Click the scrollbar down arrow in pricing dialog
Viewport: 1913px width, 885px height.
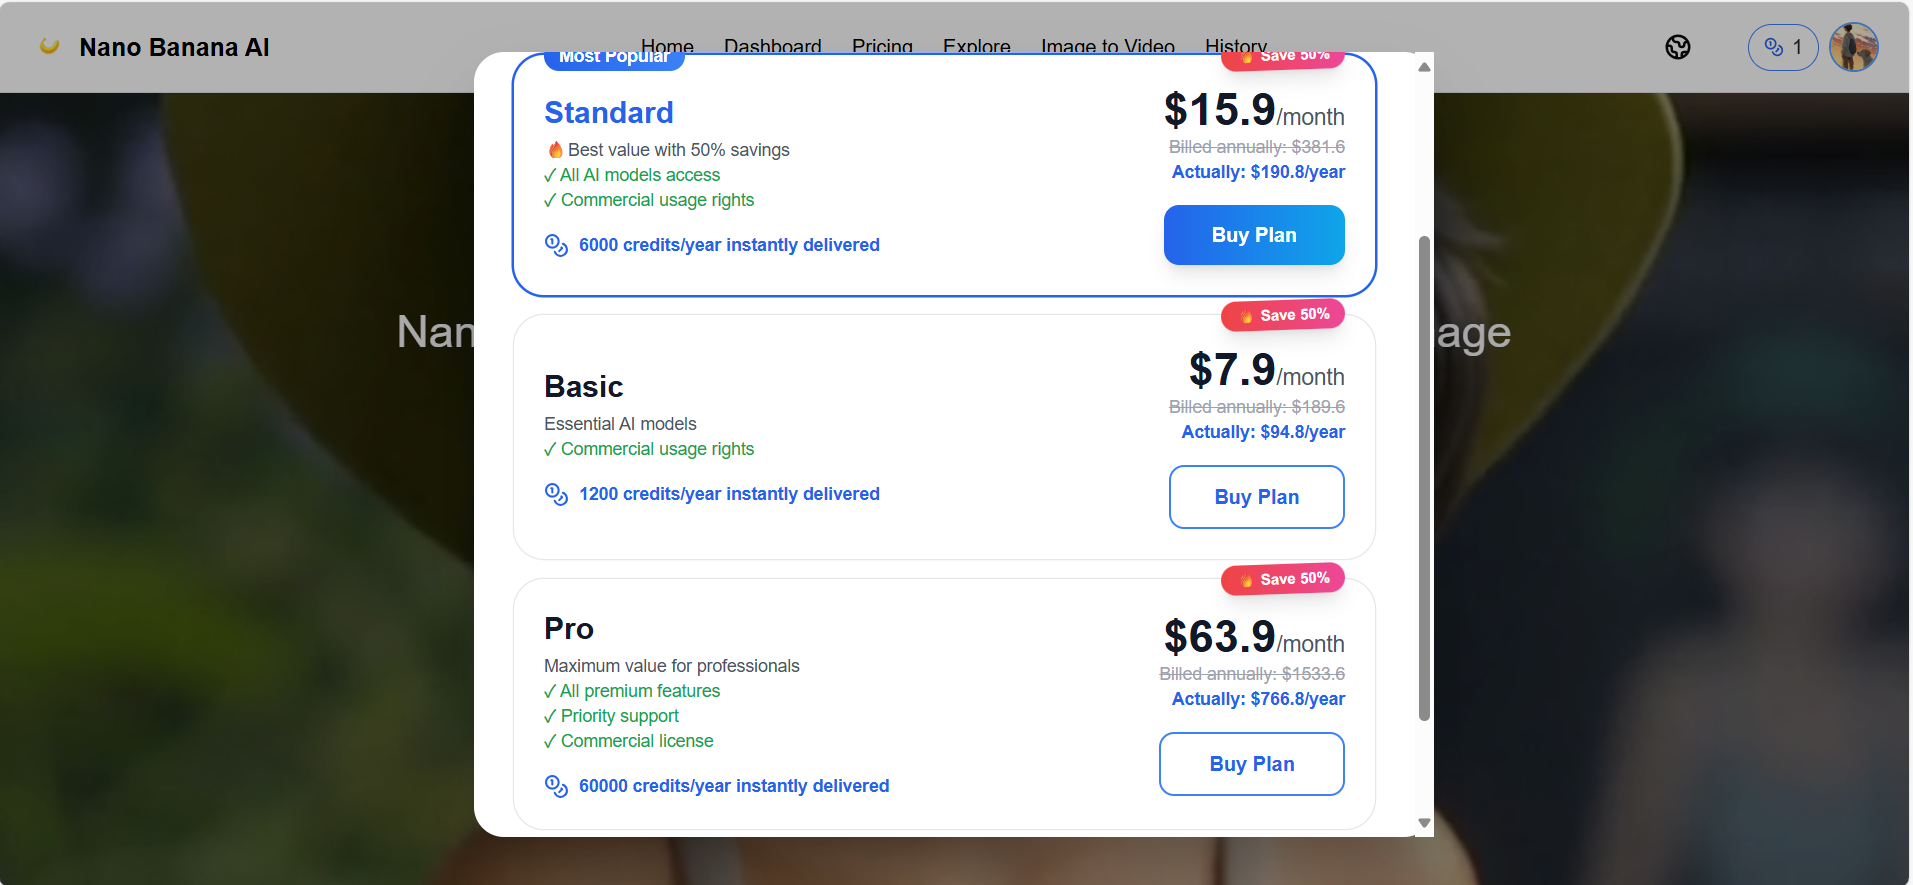1424,823
